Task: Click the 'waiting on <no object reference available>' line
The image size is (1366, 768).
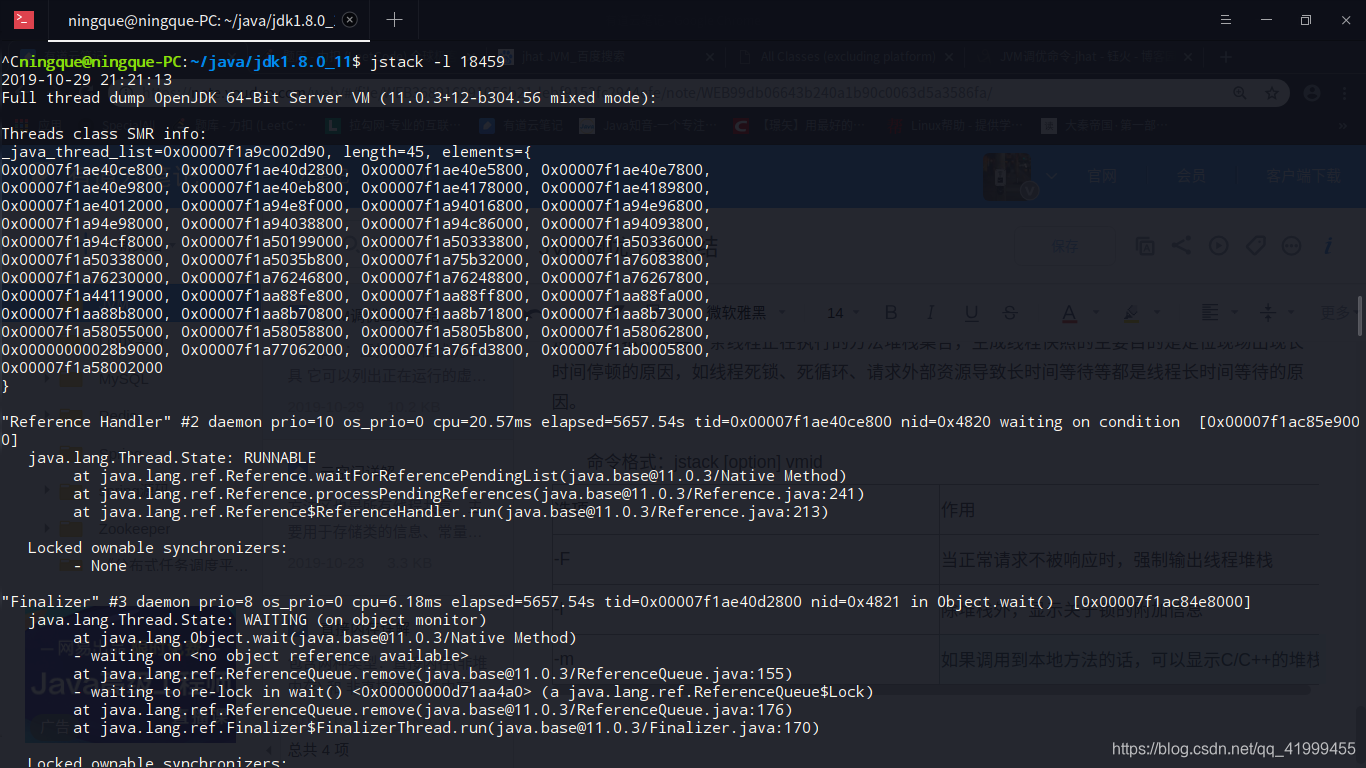Action: tap(271, 656)
